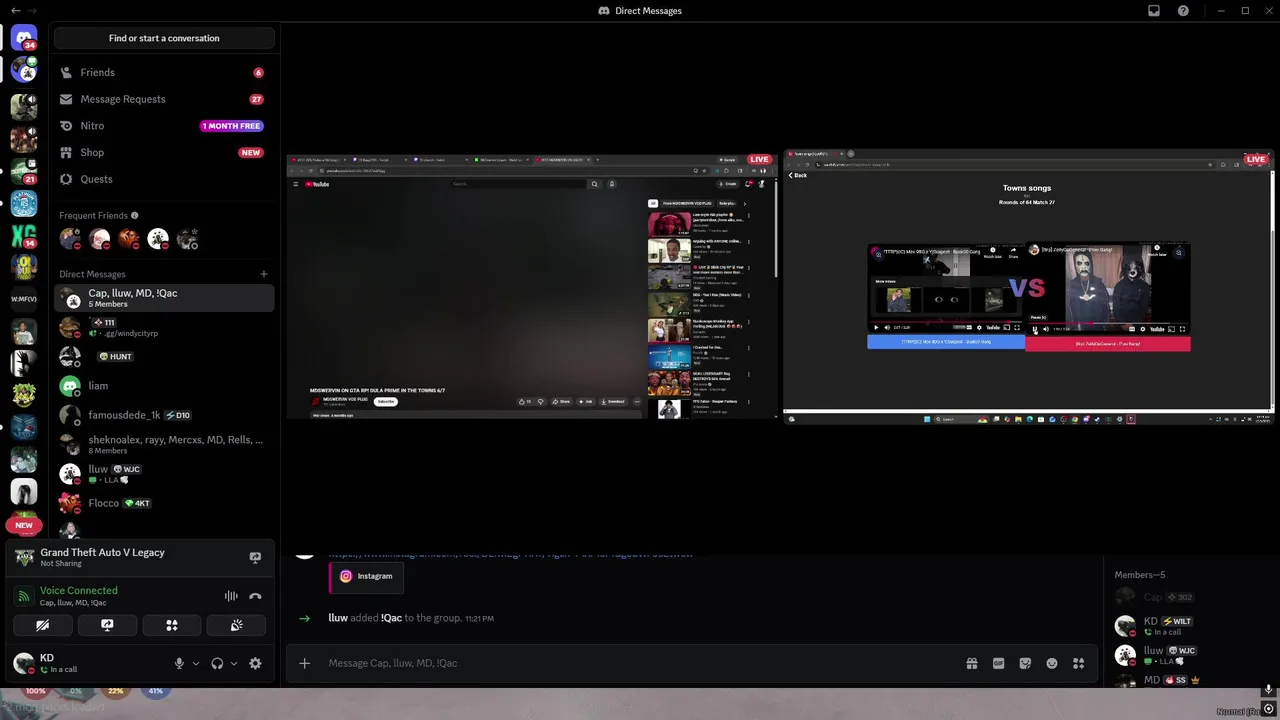Open the Help question mark icon
Screen dimensions: 1280x720
tap(1184, 11)
